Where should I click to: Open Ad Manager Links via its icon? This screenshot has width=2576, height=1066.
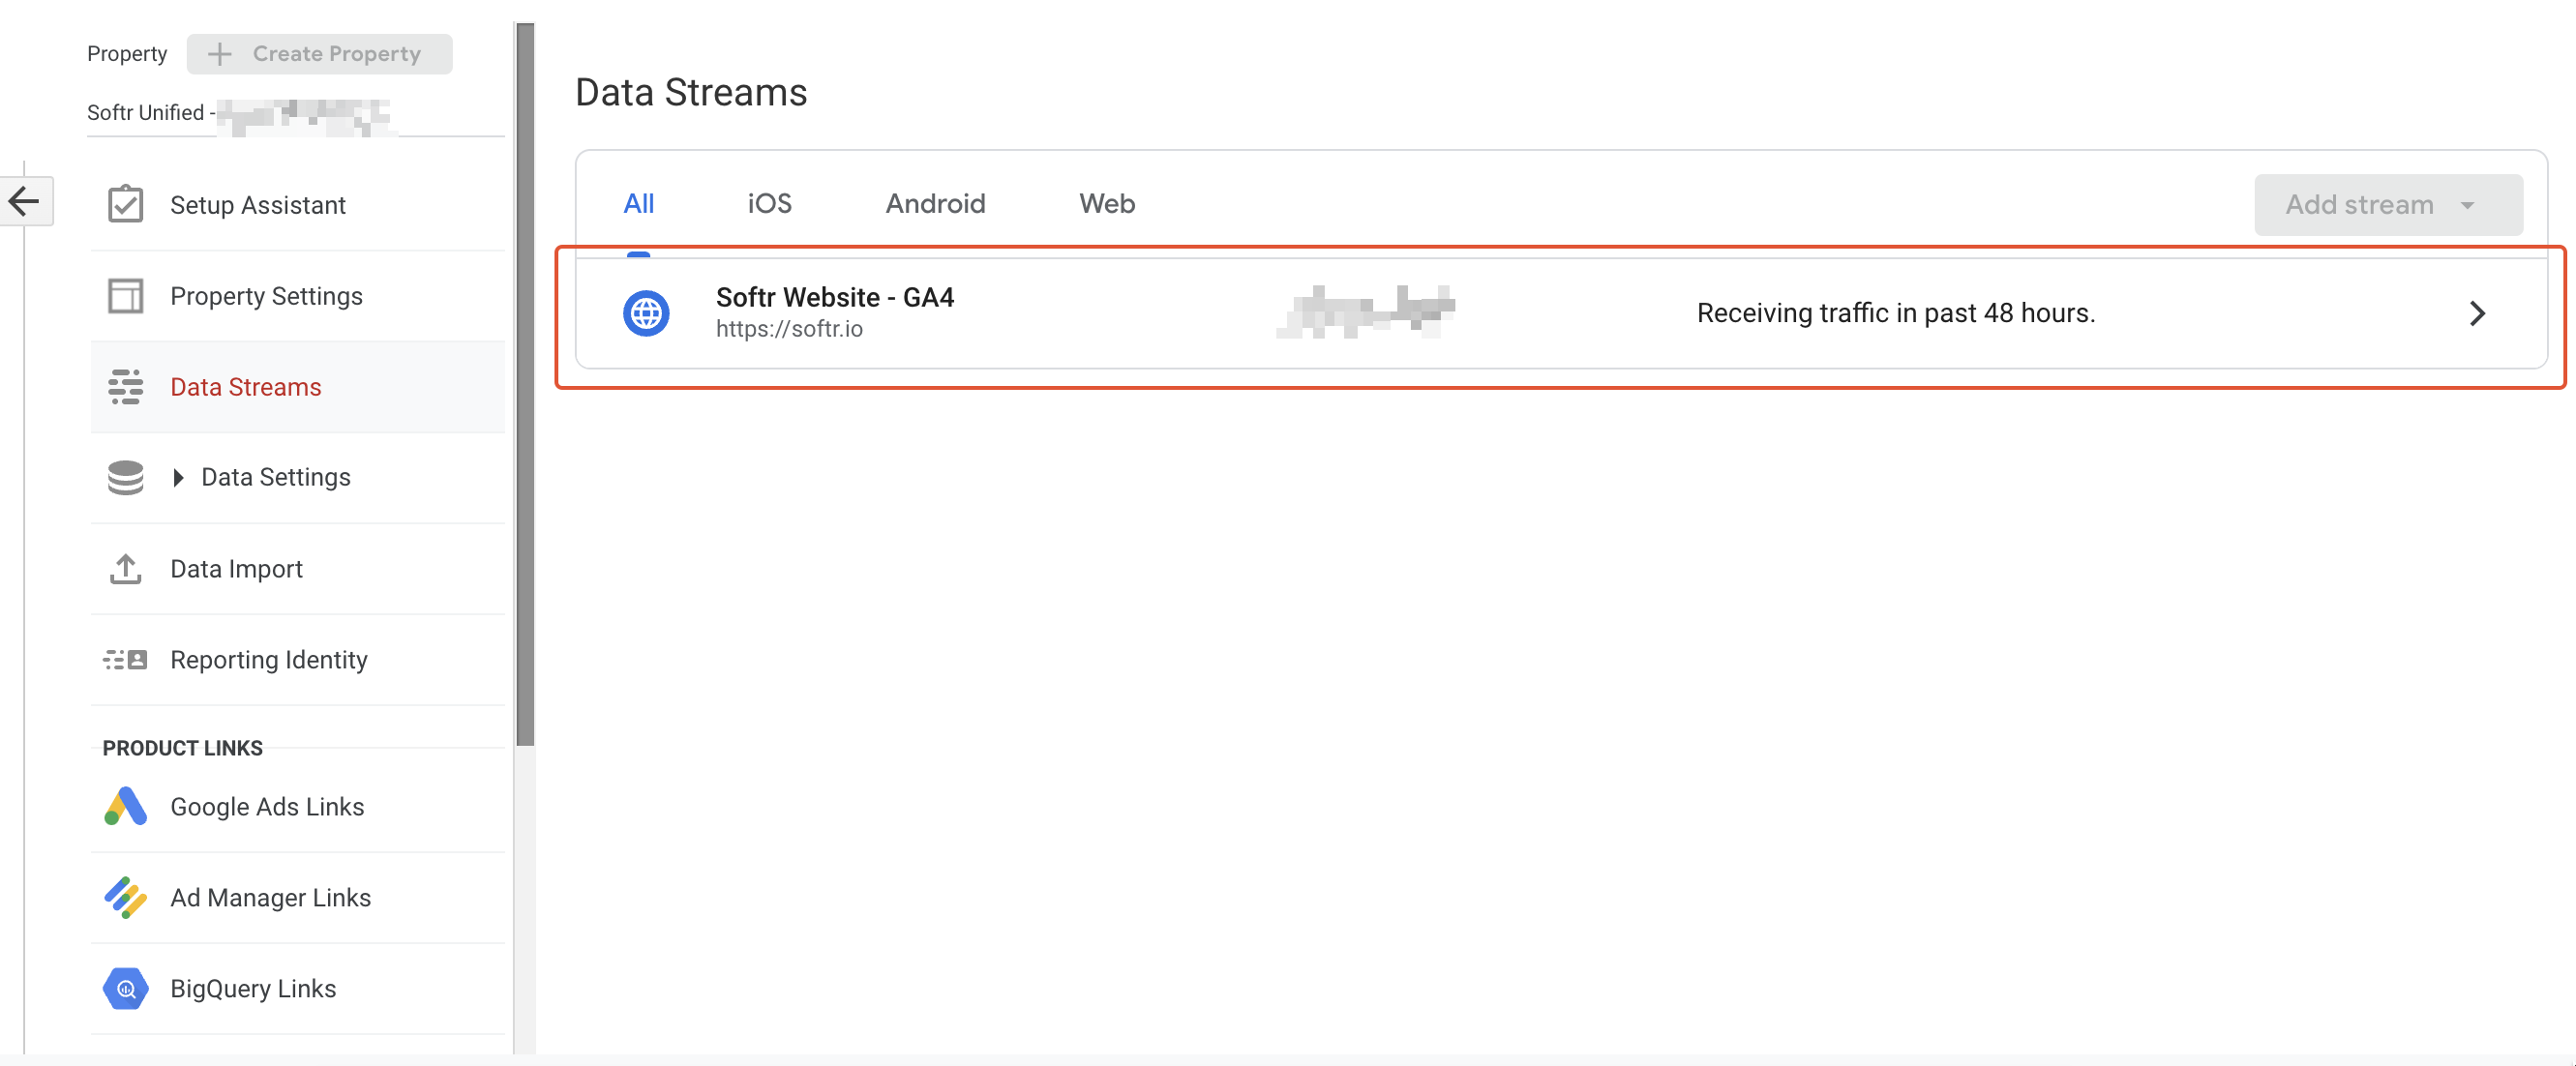coord(124,898)
